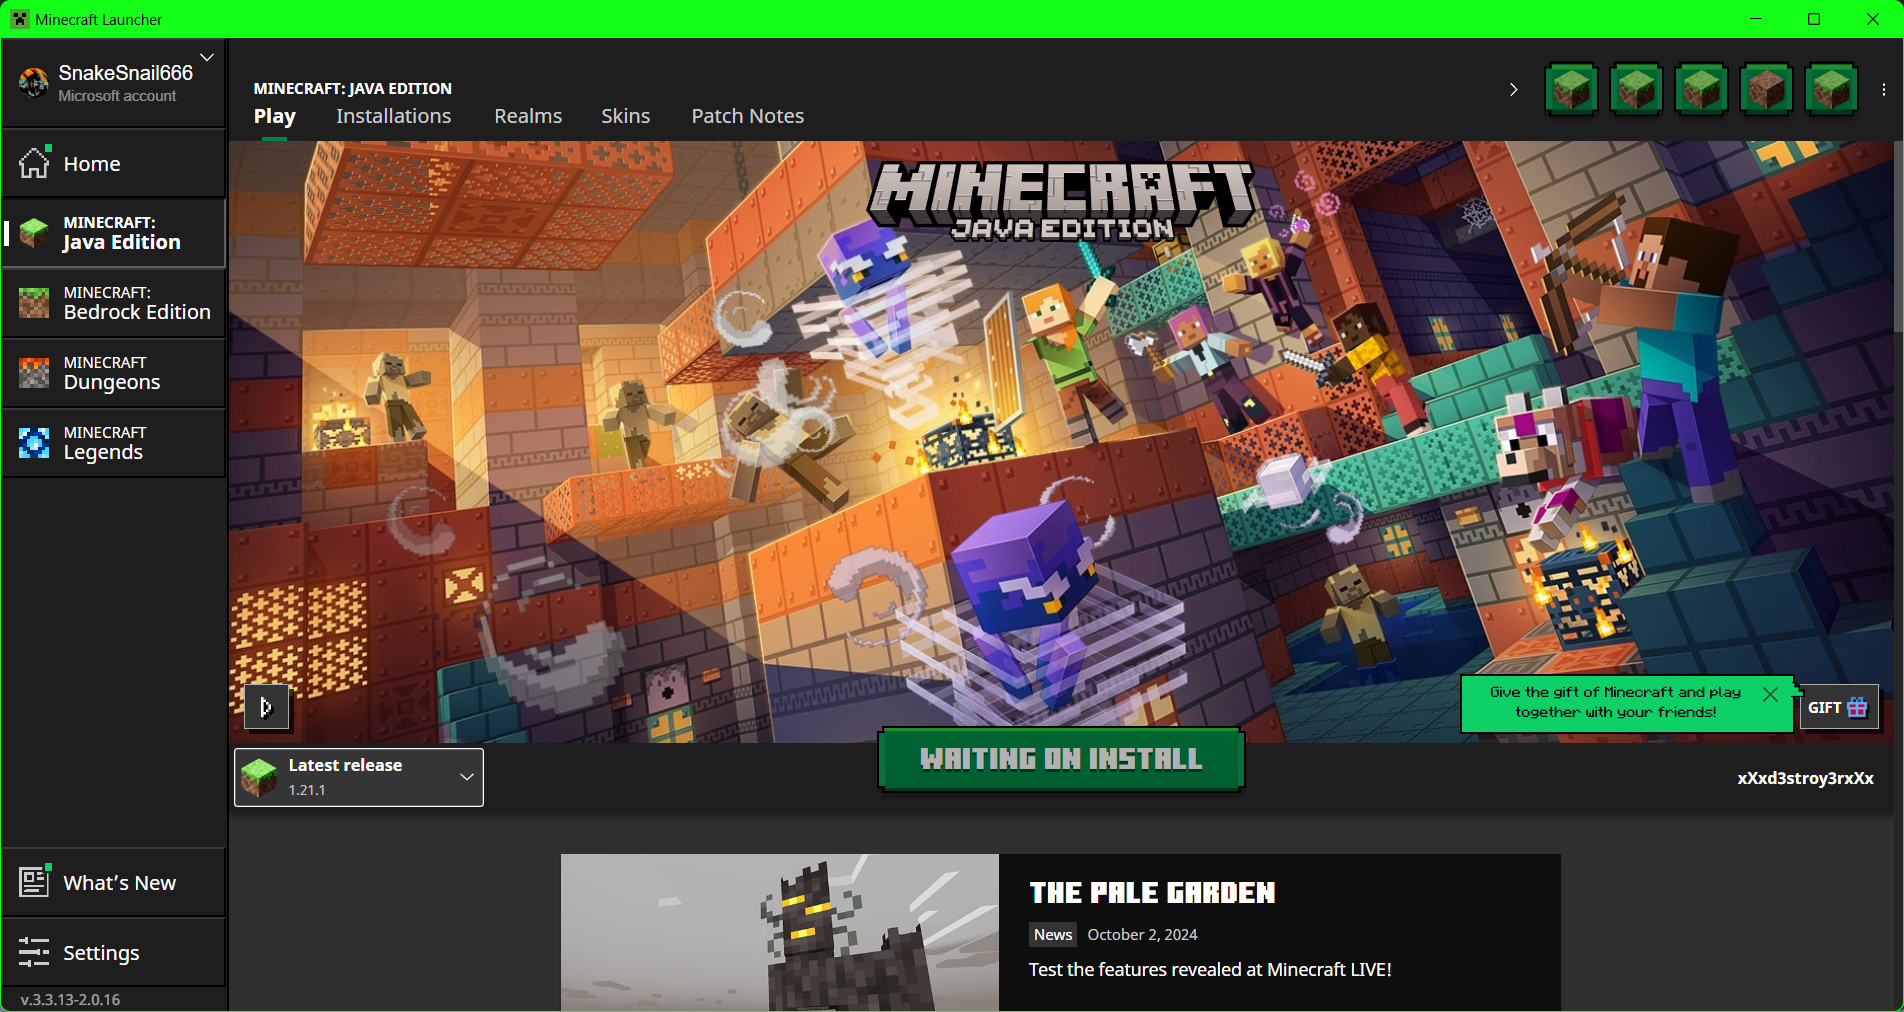Screen dimensions: 1904x1012
Task: Click the vertical scrollbar on right edge
Action: coord(1898,236)
